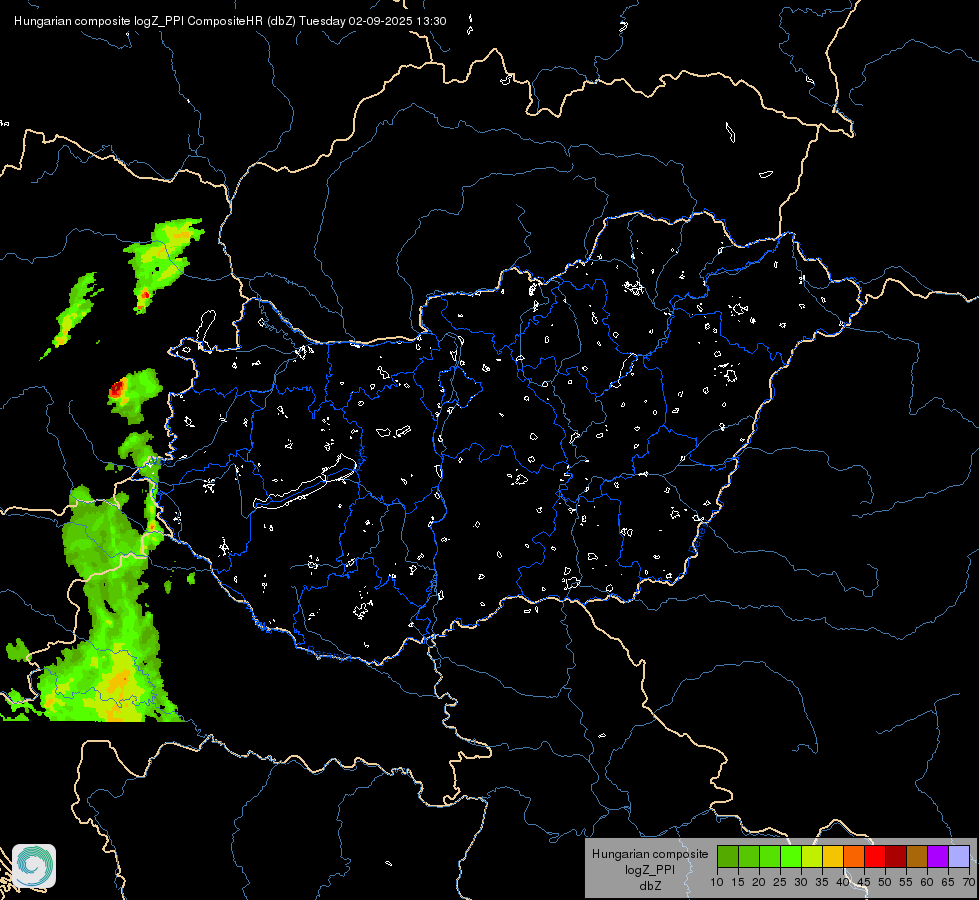Click the title text 'Hungarian composite logZ_PPI CompositeHR'
The height and width of the screenshot is (900, 979).
pyautogui.click(x=139, y=21)
